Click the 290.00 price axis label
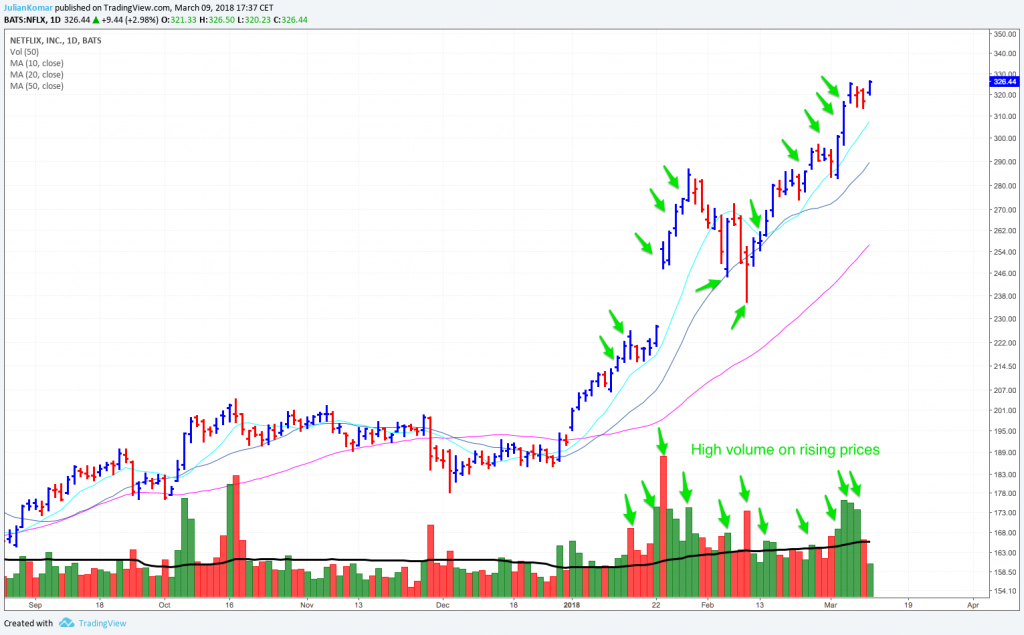Screen dimensions: 1024x635 (1005, 161)
